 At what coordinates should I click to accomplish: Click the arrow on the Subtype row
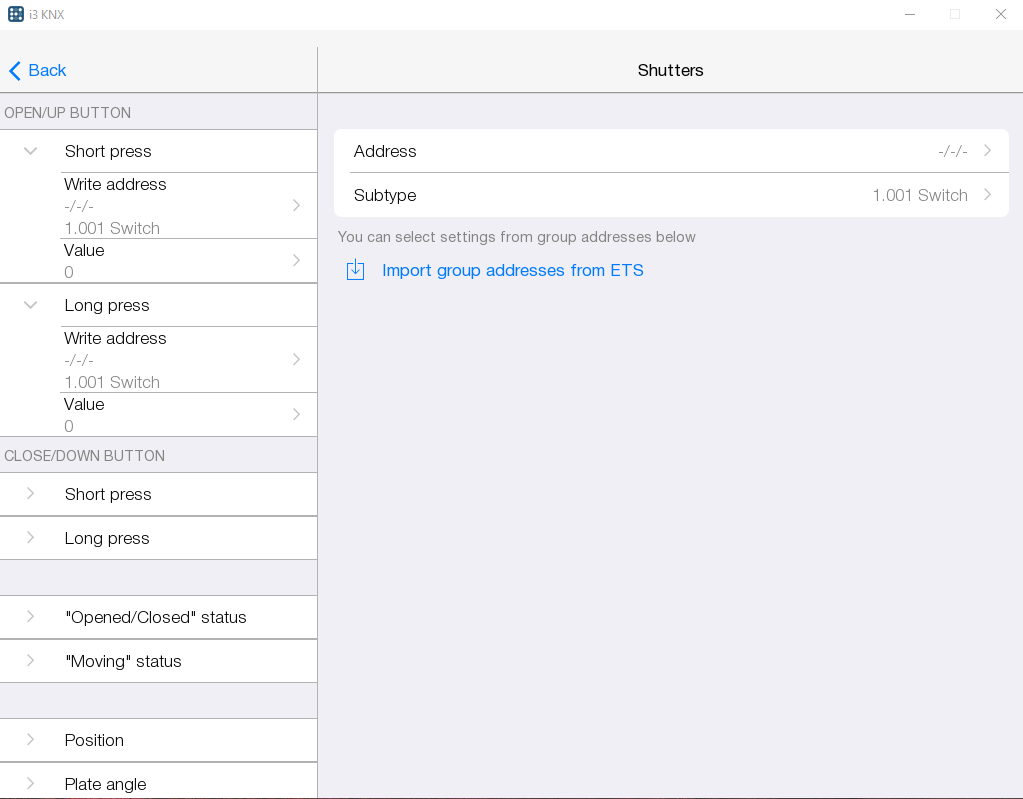(987, 195)
